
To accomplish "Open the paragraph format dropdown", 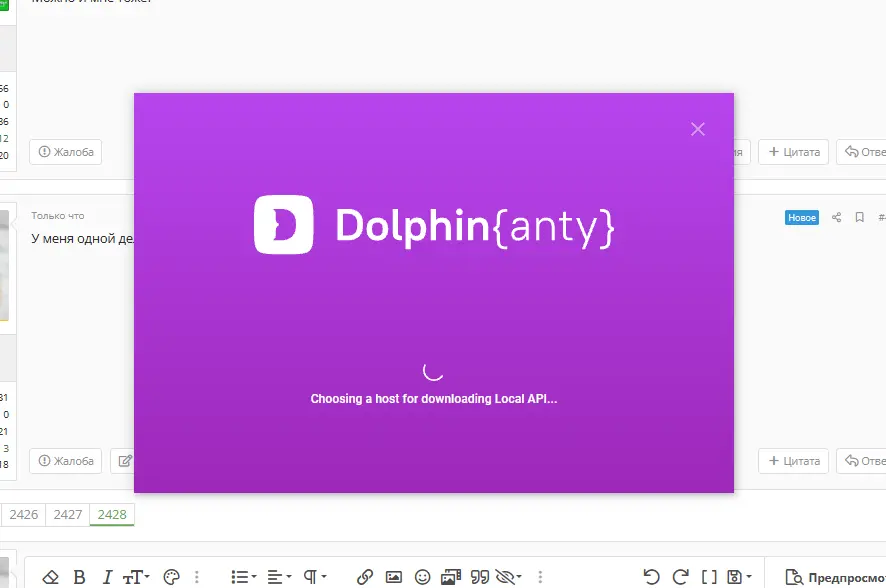I will pyautogui.click(x=315, y=577).
